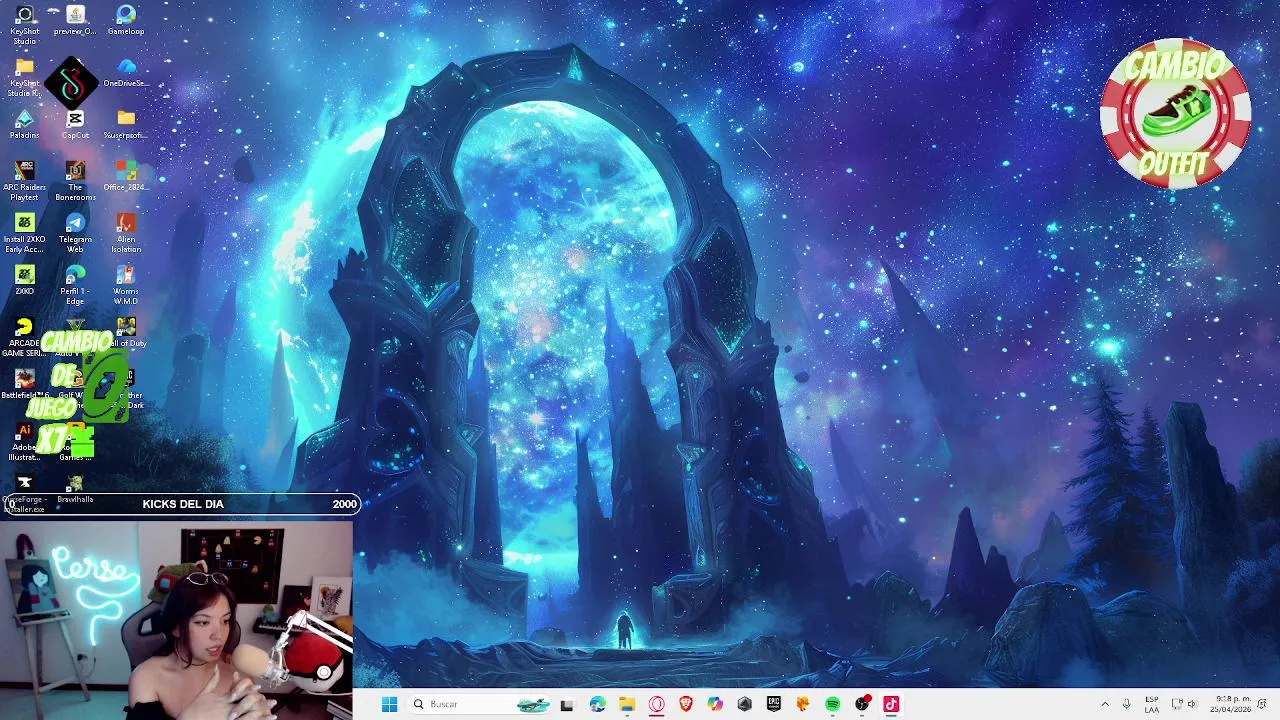Click the Kicks del Dia goal bar
1280x720 pixels.
[182, 504]
